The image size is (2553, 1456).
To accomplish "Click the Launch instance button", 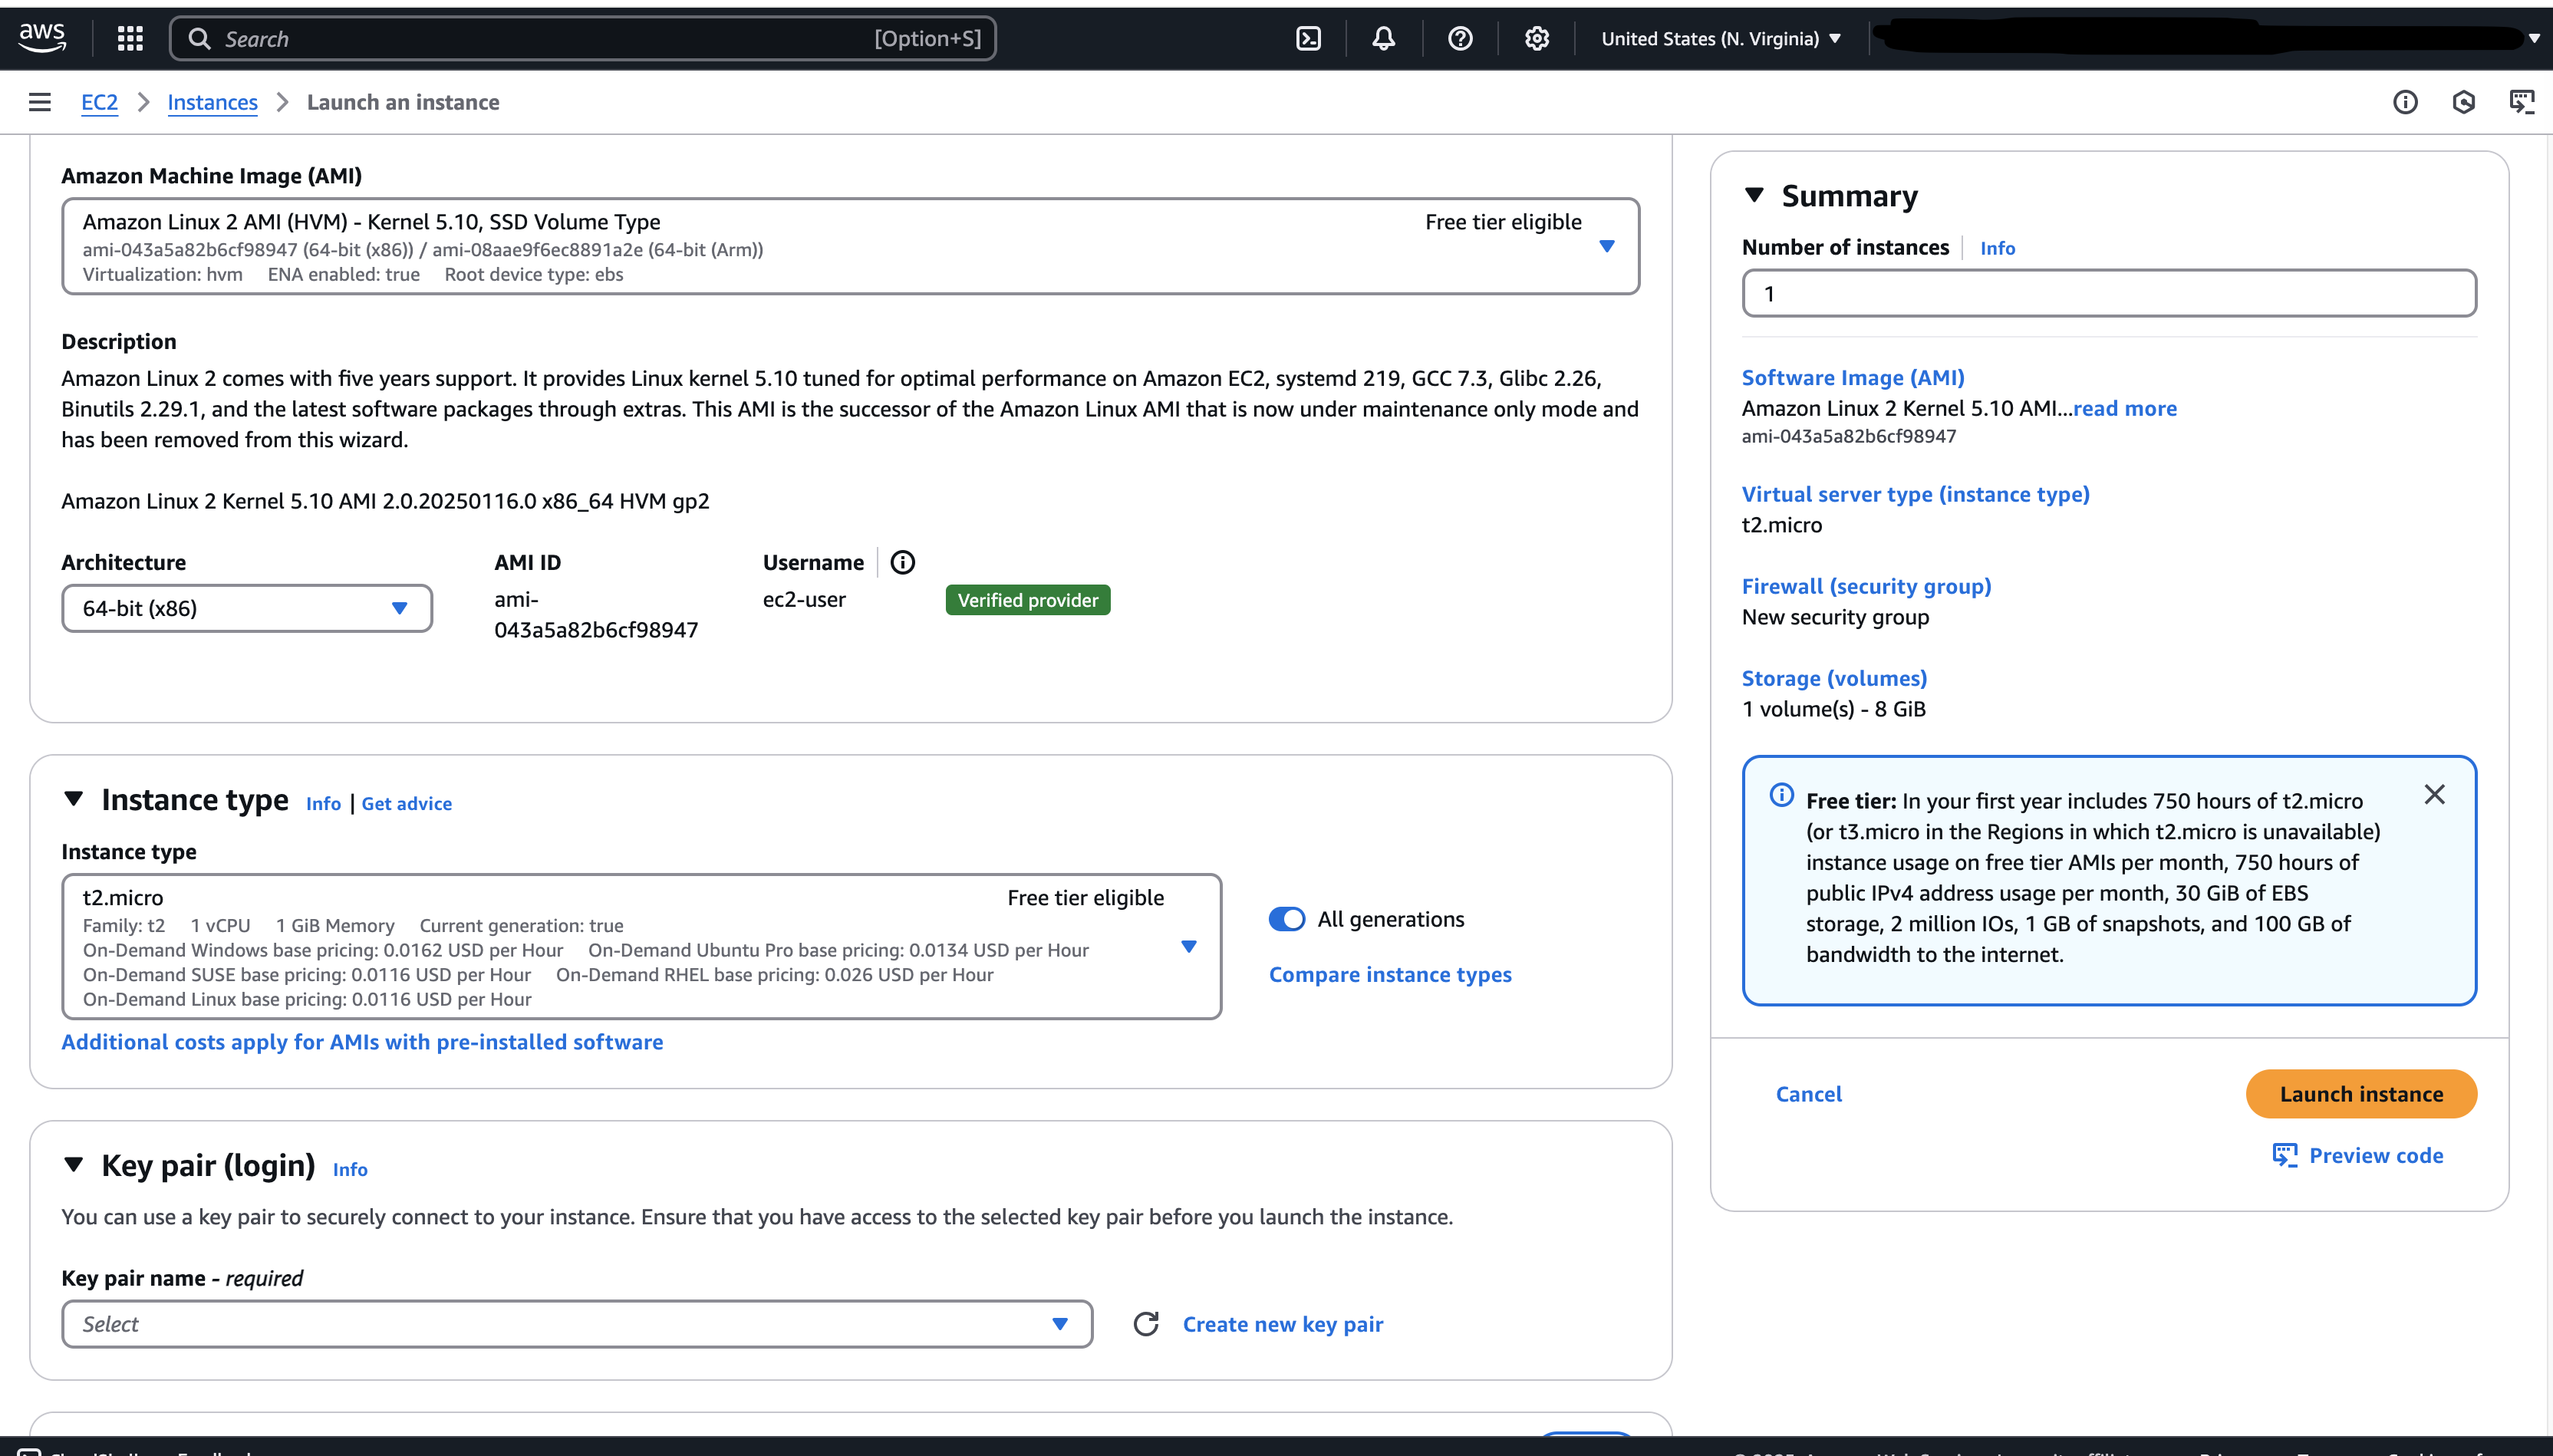I will 2361,1094.
